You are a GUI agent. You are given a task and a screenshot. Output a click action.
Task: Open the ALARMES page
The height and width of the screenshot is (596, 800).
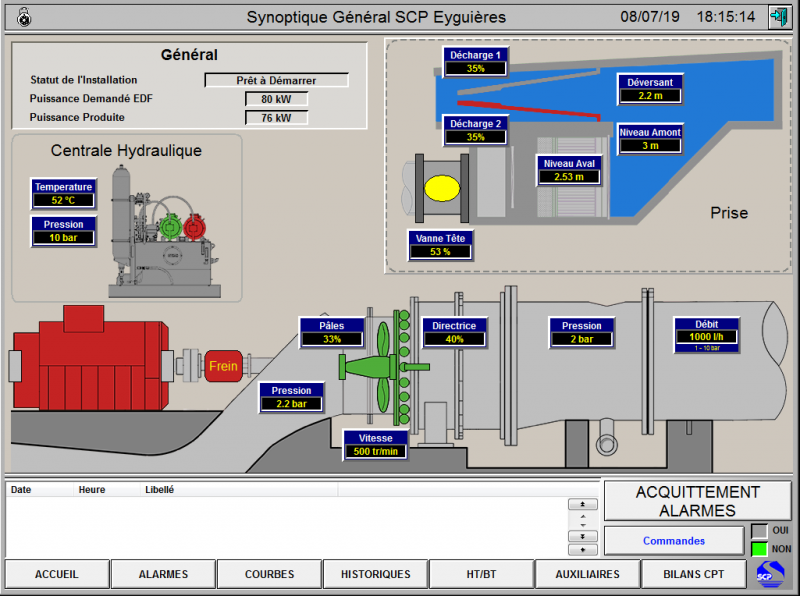[x=163, y=574]
